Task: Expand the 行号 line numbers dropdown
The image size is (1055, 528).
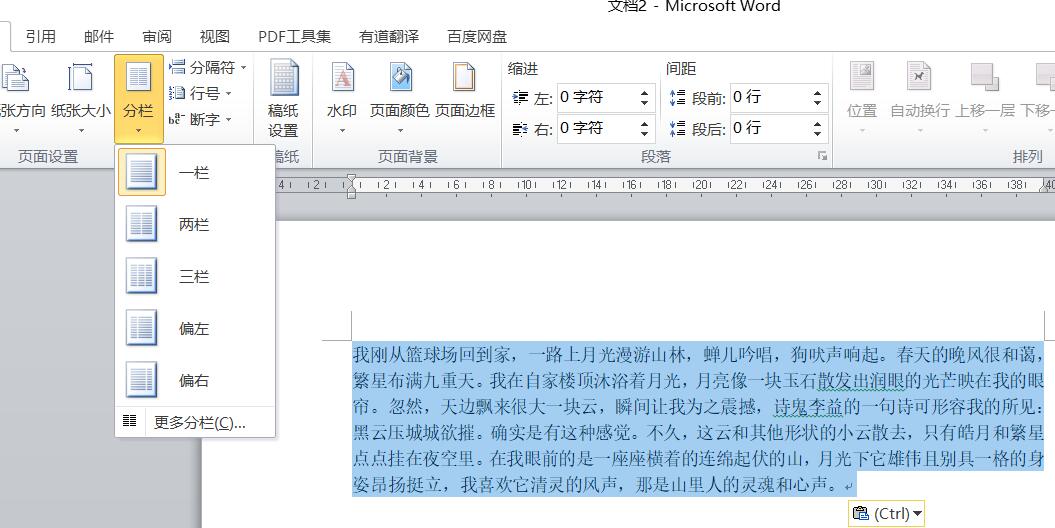Action: pyautogui.click(x=200, y=93)
